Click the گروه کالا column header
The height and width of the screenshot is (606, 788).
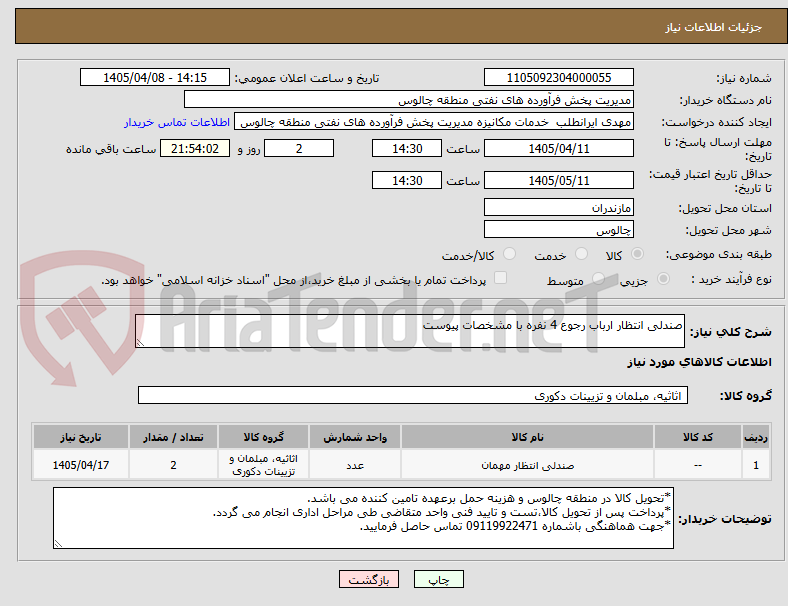click(x=263, y=437)
